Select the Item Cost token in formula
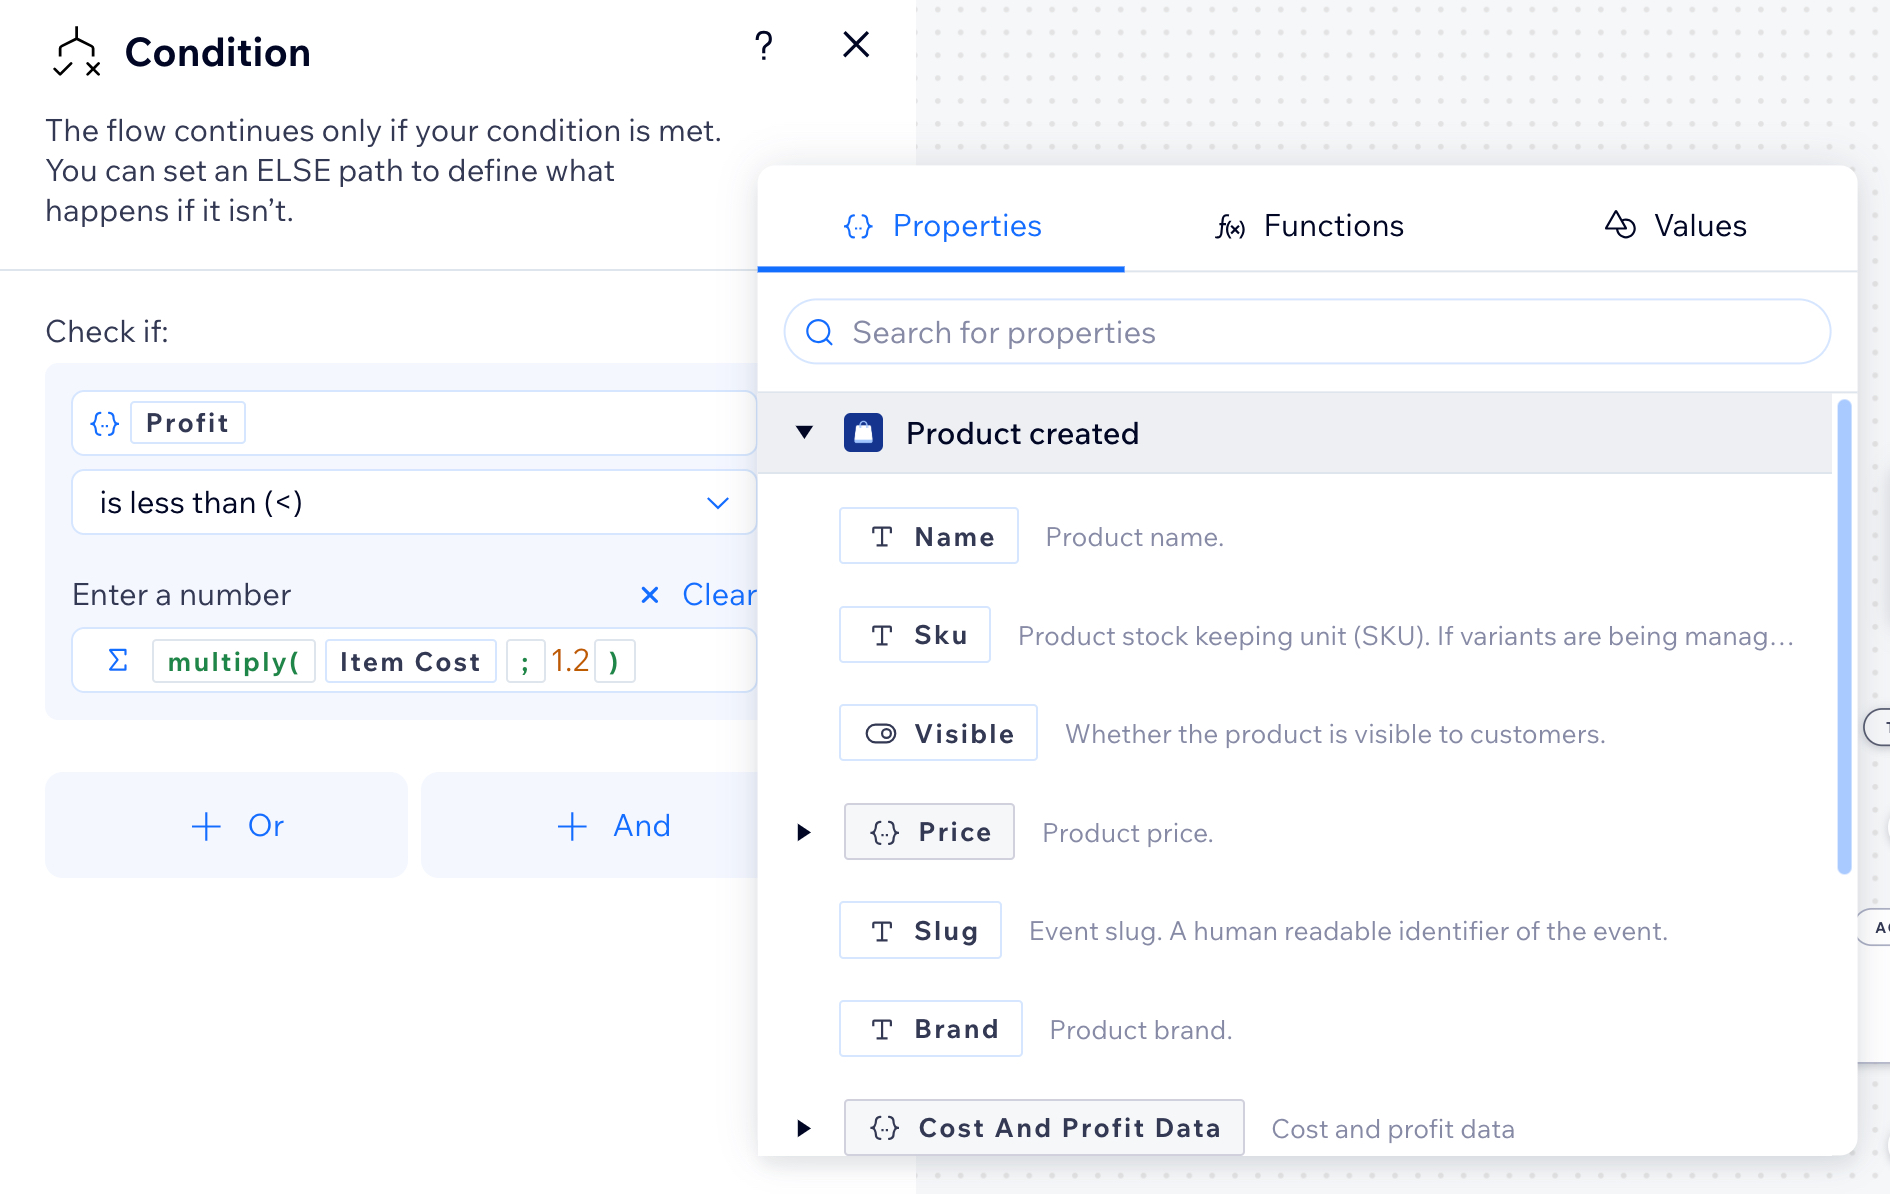 410,661
